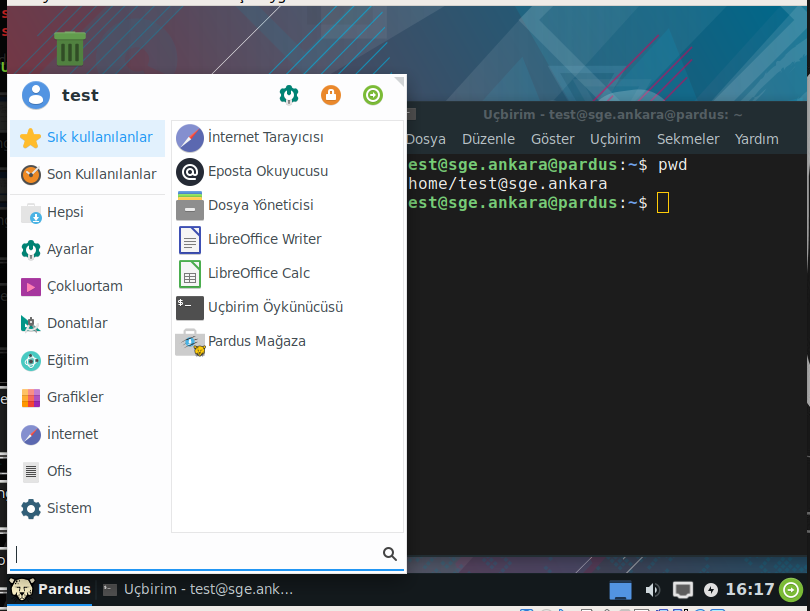This screenshot has width=810, height=611.
Task: Click the Dosya Yöneticisi drawer icon
Action: click(190, 206)
